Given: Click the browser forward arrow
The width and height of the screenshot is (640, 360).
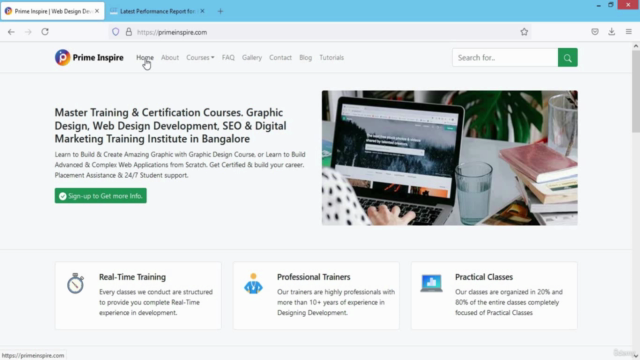Looking at the screenshot, I should (28, 32).
